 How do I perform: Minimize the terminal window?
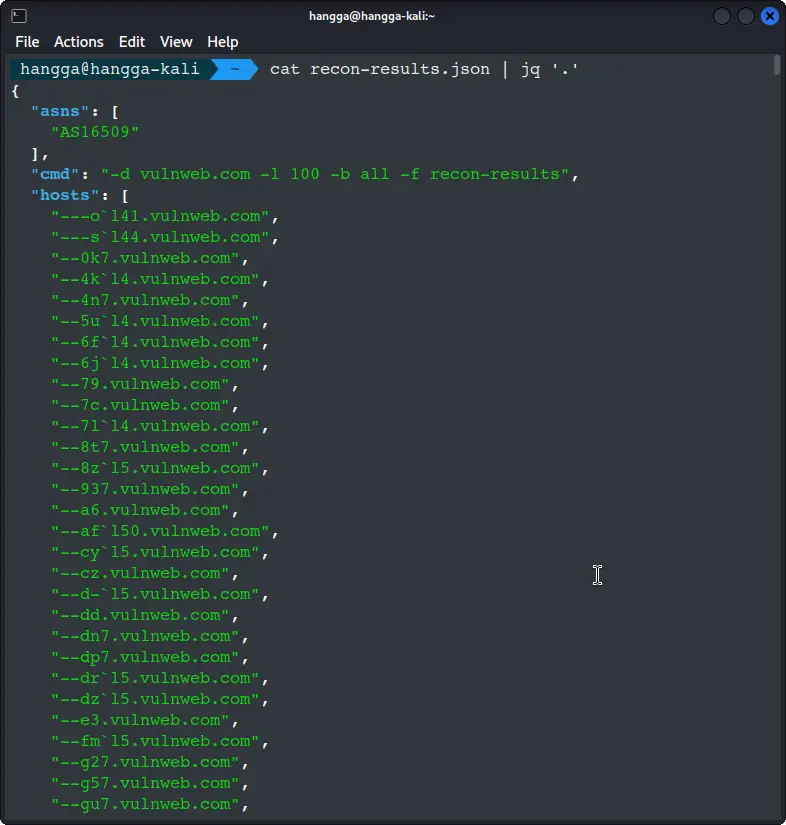tap(722, 16)
